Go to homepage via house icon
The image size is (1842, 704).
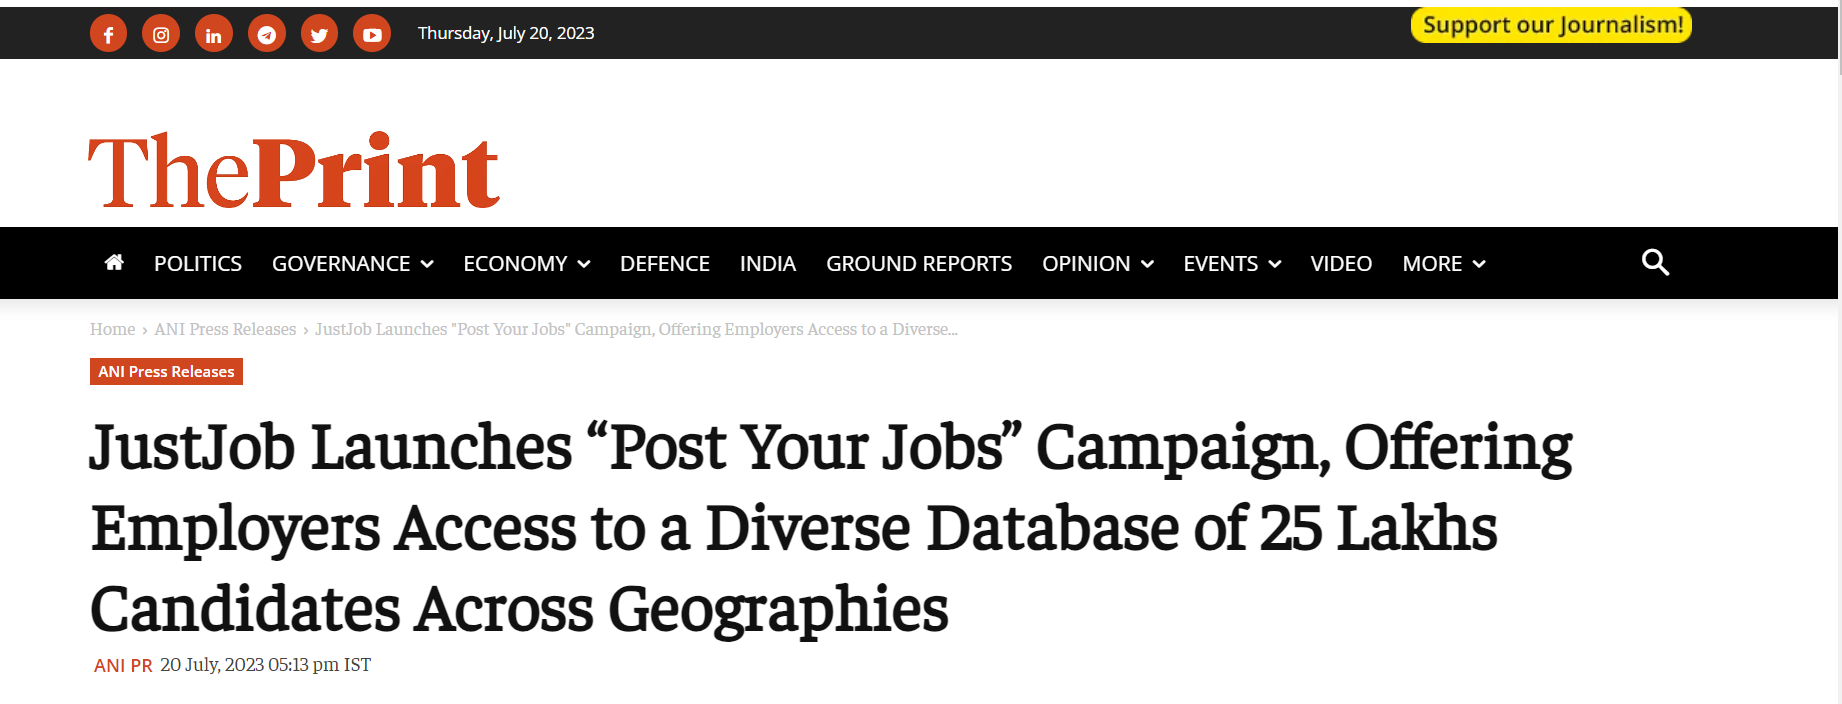(x=114, y=262)
